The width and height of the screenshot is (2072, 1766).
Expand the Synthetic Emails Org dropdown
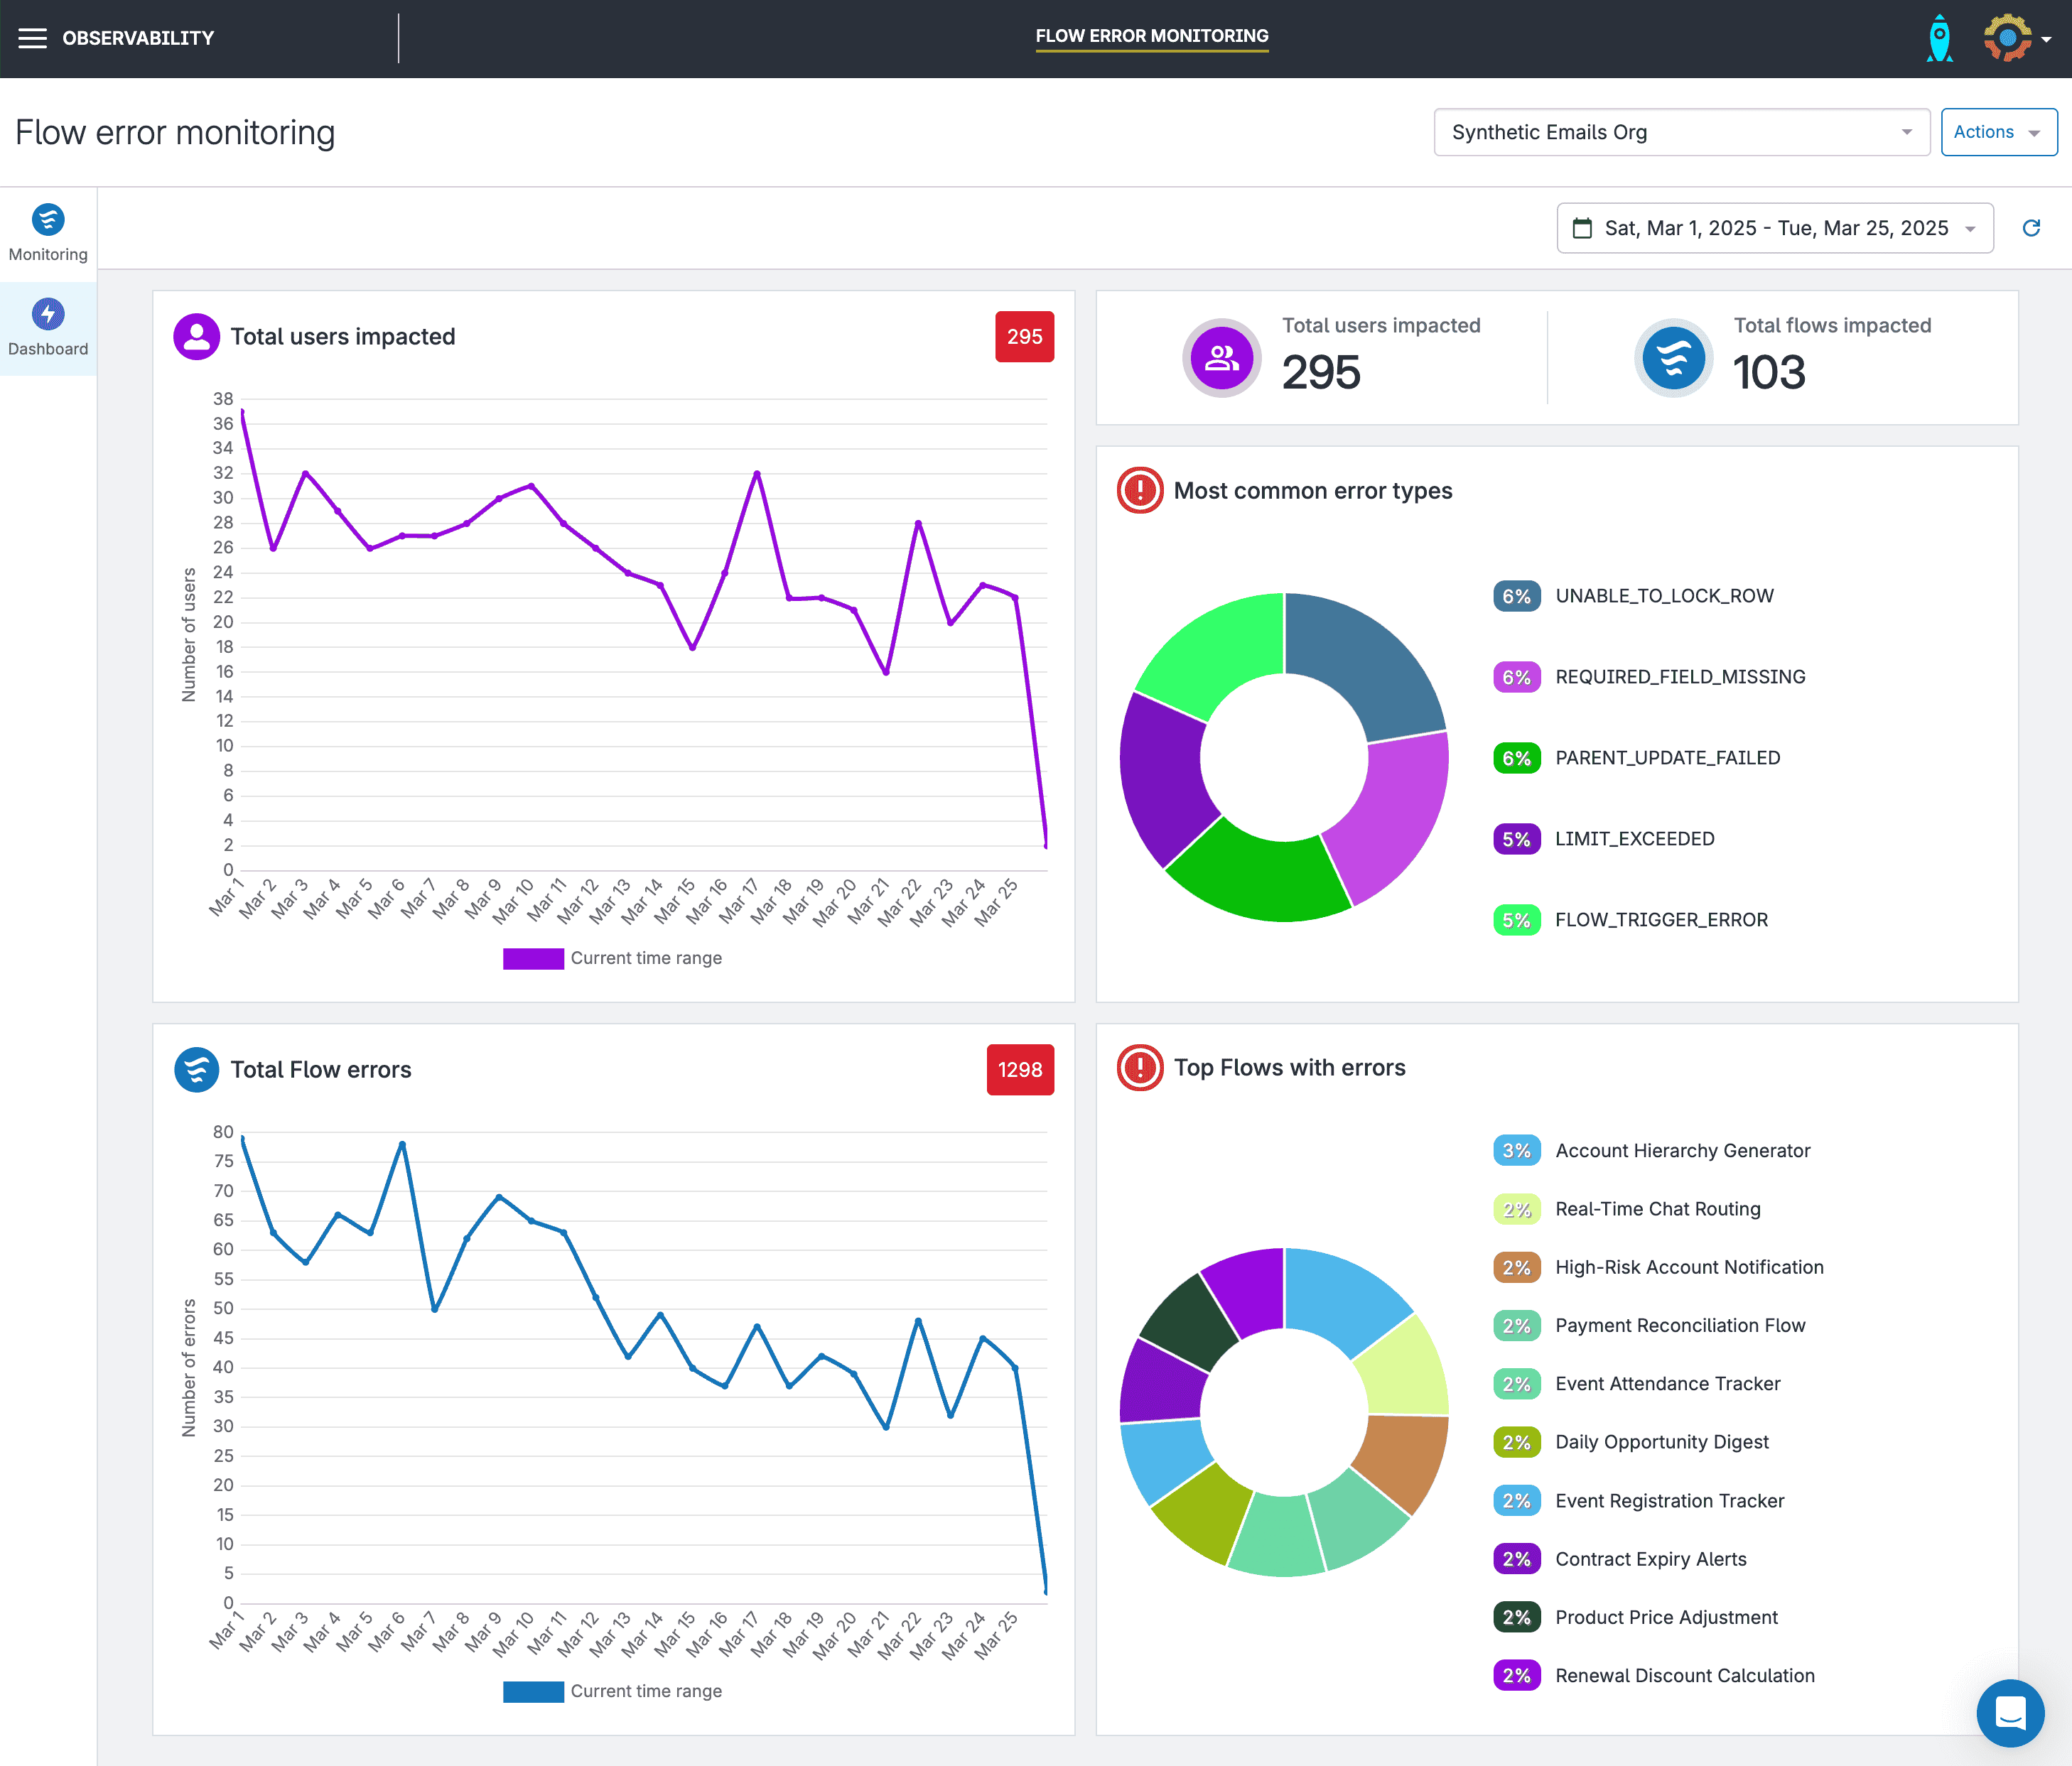tap(1681, 132)
